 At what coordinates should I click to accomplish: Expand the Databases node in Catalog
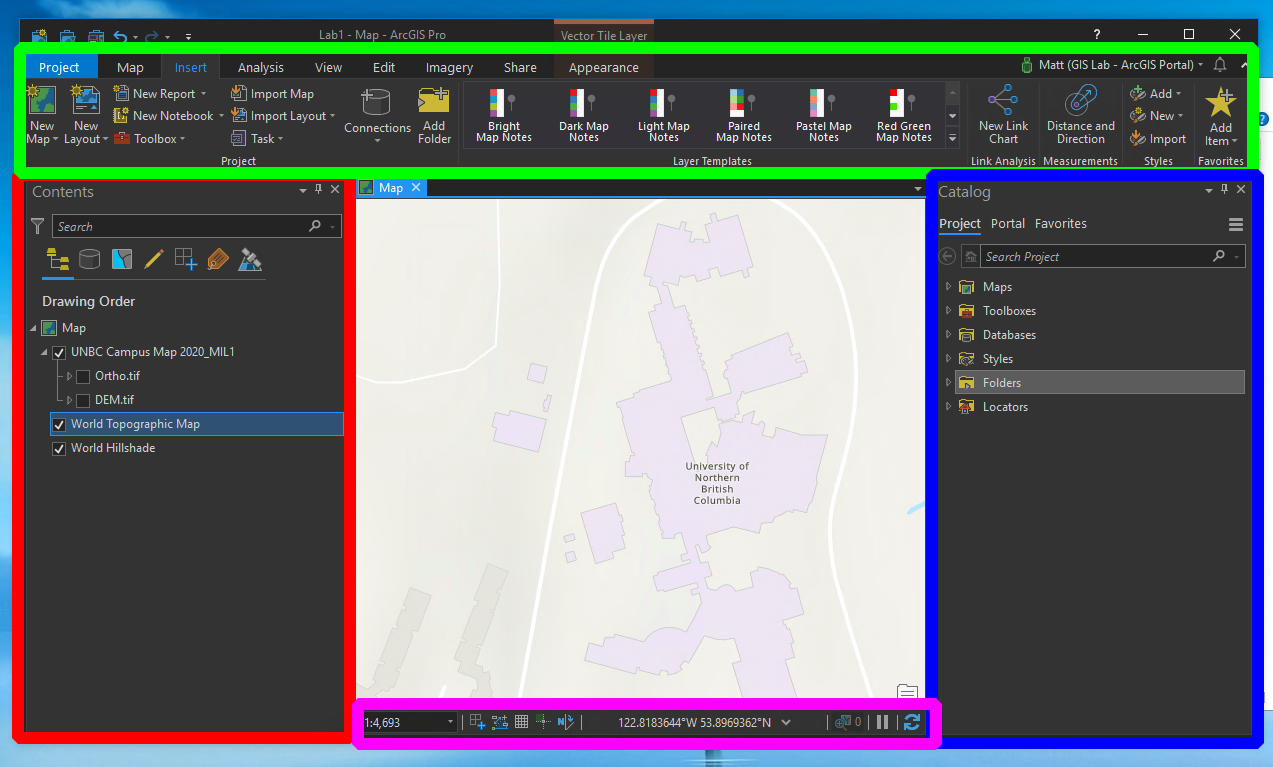click(x=948, y=335)
